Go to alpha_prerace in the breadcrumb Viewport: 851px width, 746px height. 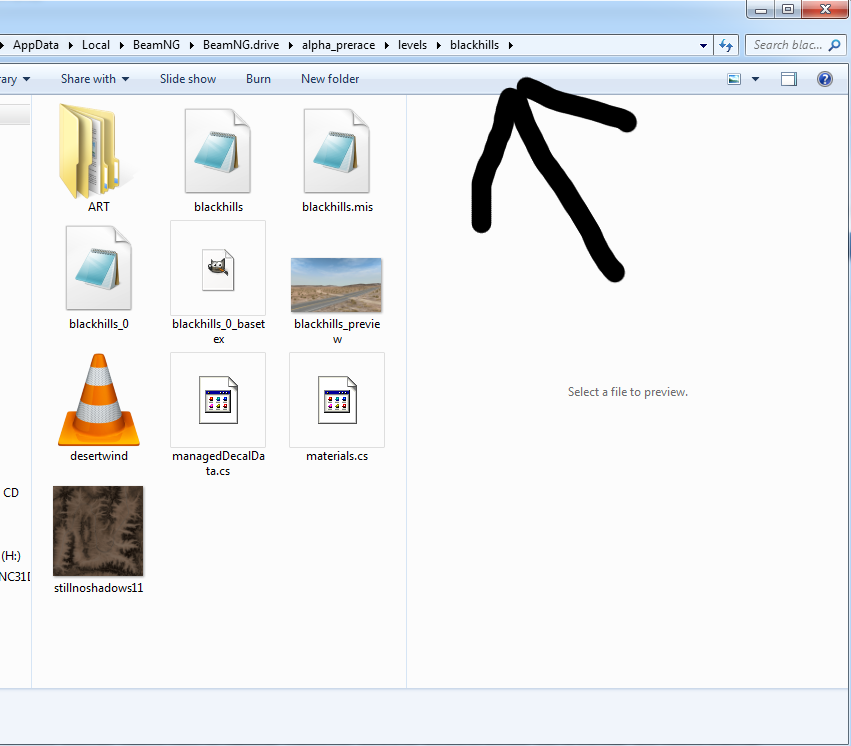[x=339, y=45]
